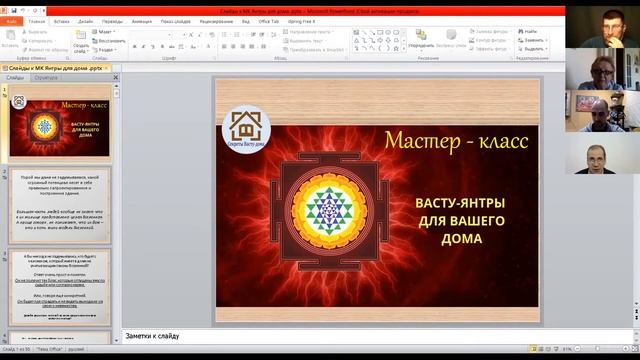
Task: Select the star shape in shapes gallery
Action: pyautogui.click(x=396, y=49)
